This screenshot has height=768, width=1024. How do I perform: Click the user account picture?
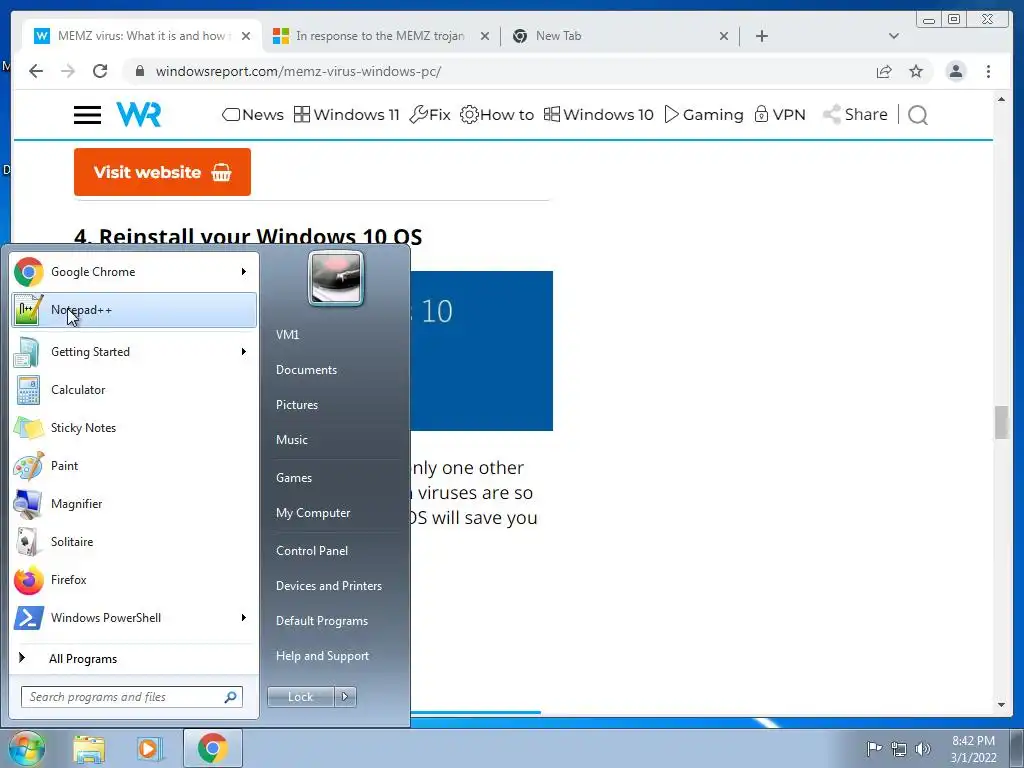pyautogui.click(x=336, y=278)
